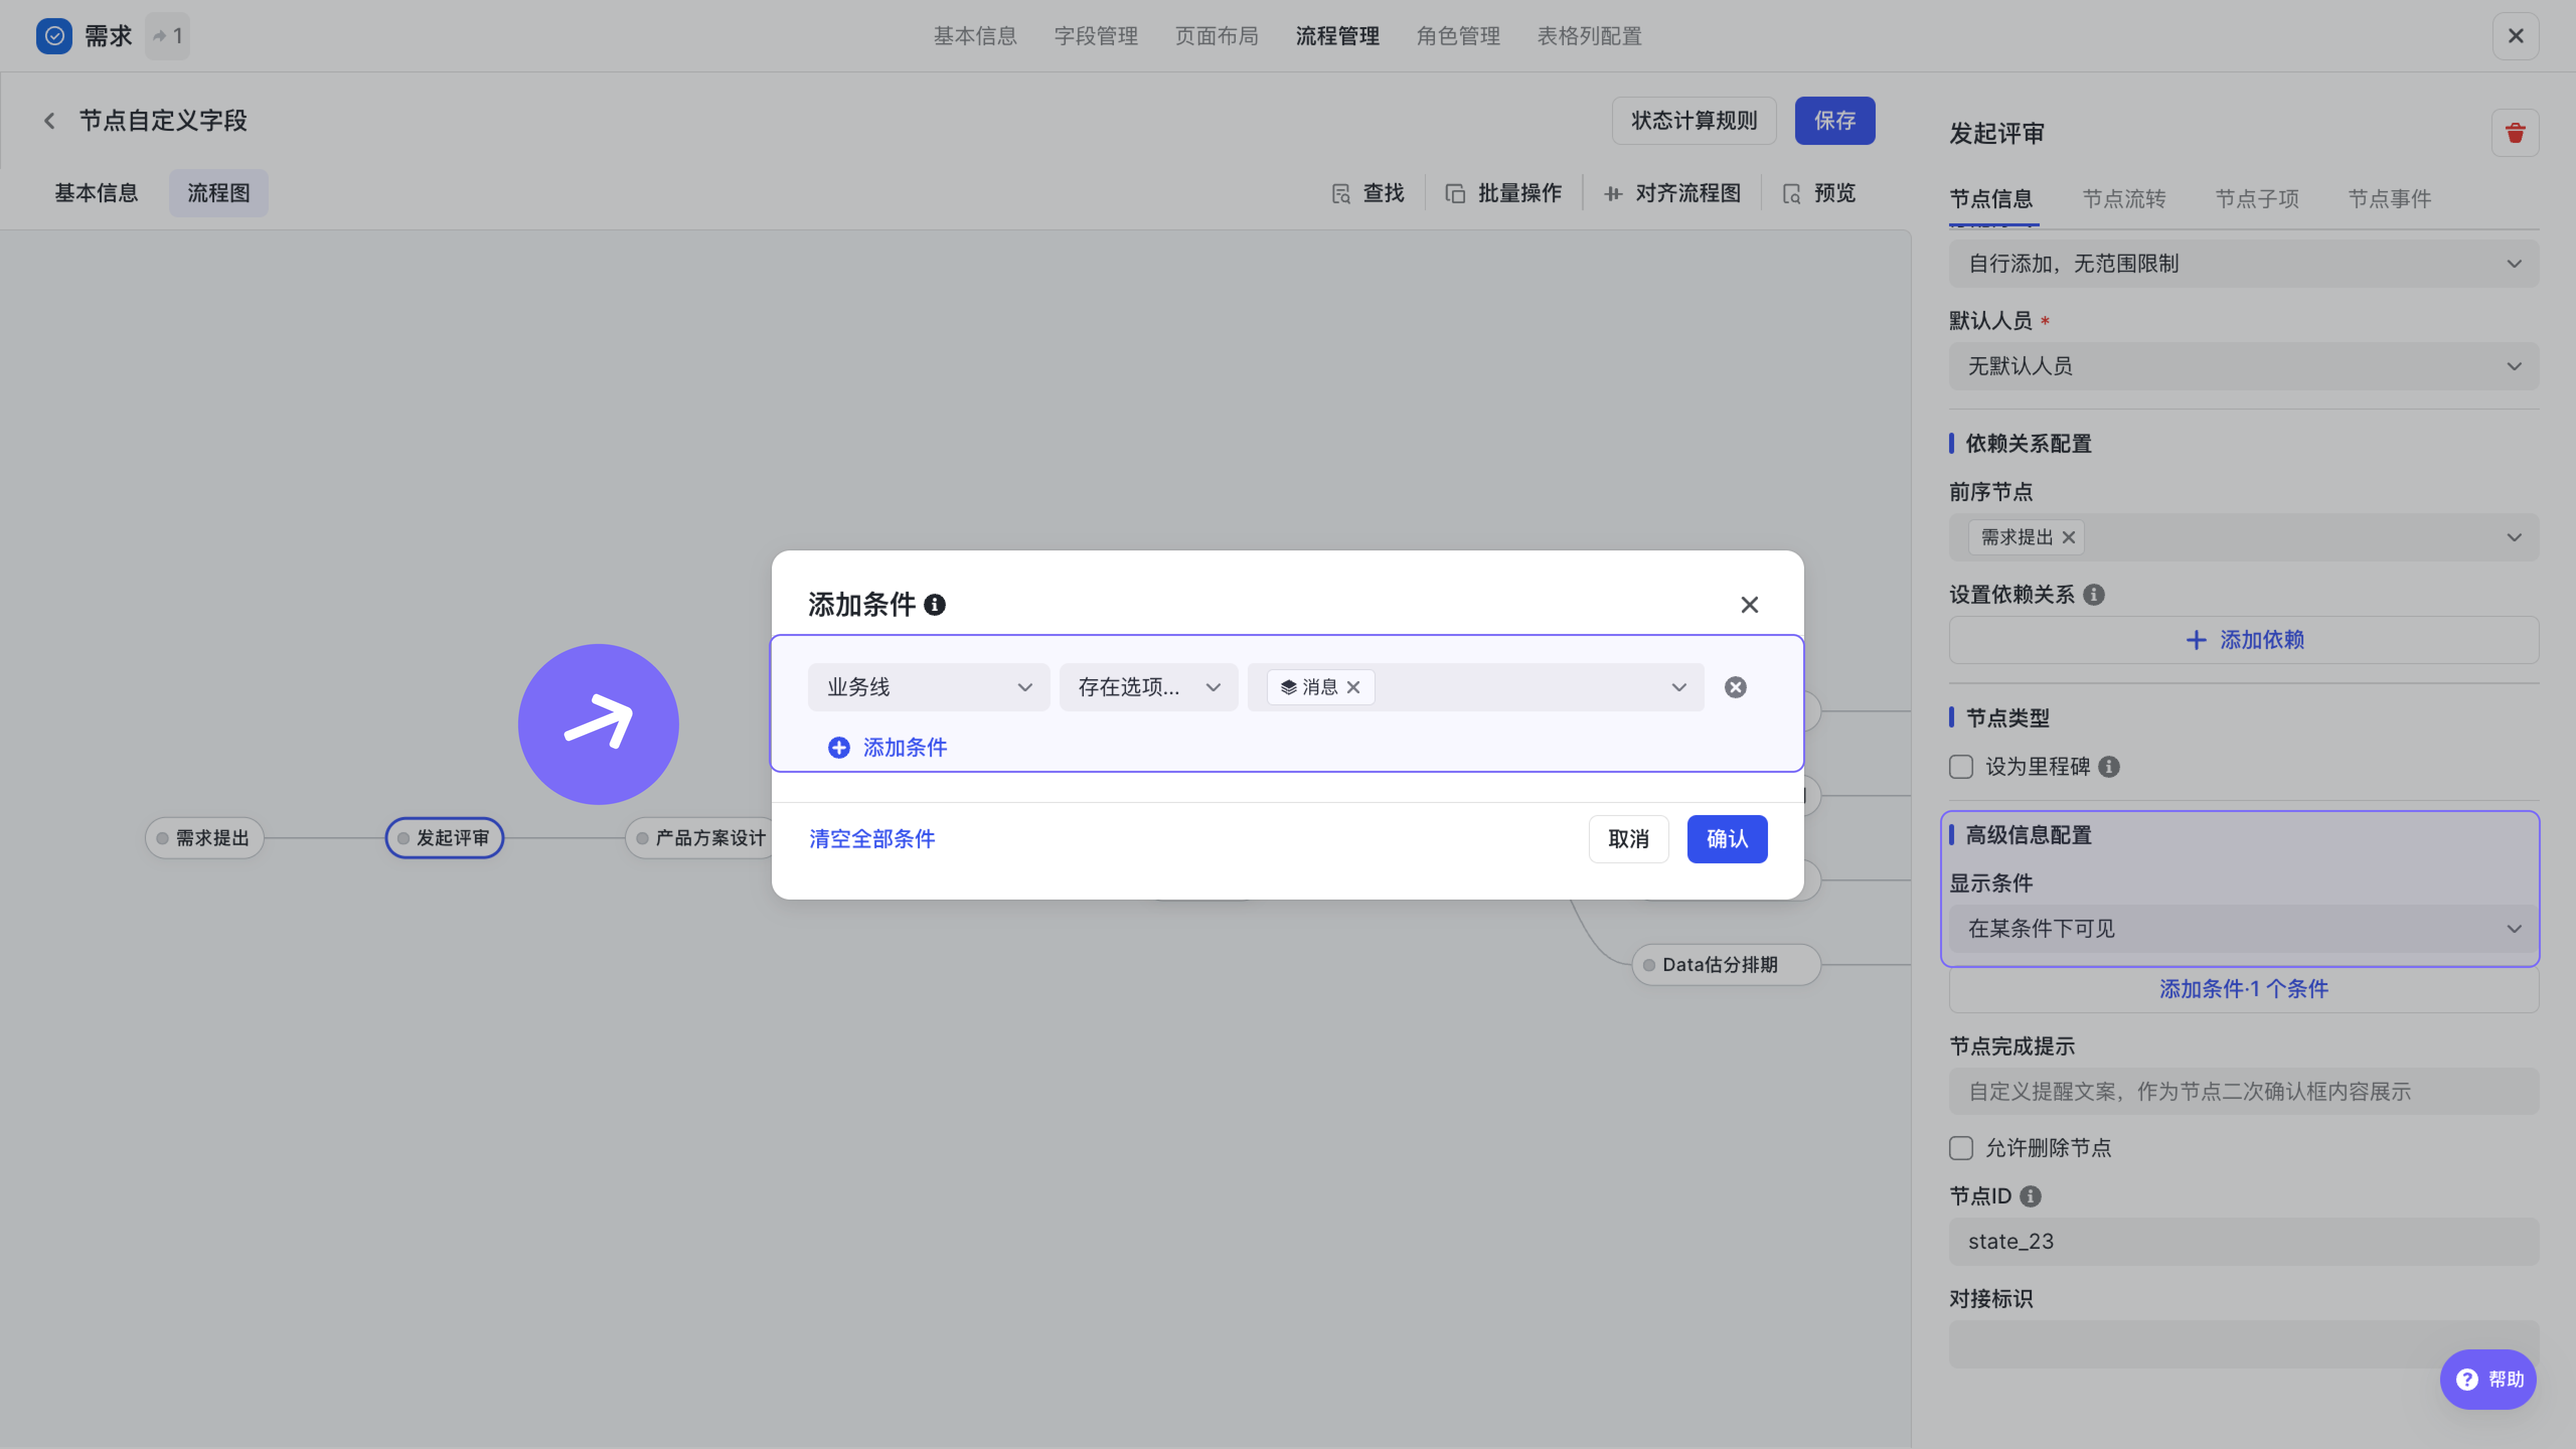2576x1449 pixels.
Task: Click the layers icon in the 消息 tag
Action: (x=1288, y=687)
